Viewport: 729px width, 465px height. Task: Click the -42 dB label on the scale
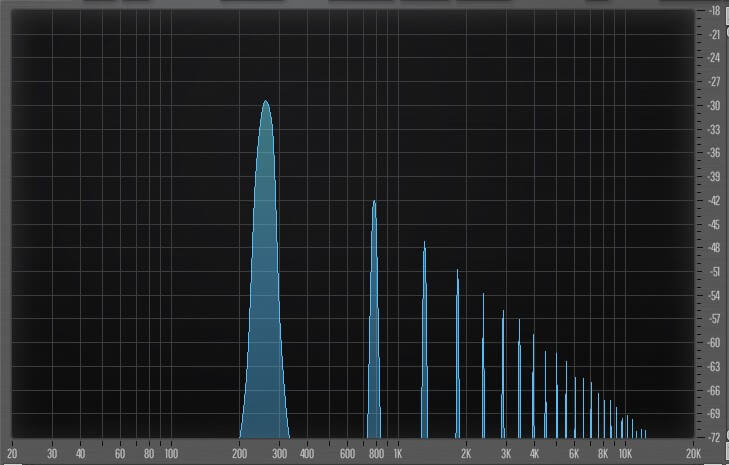pos(714,200)
